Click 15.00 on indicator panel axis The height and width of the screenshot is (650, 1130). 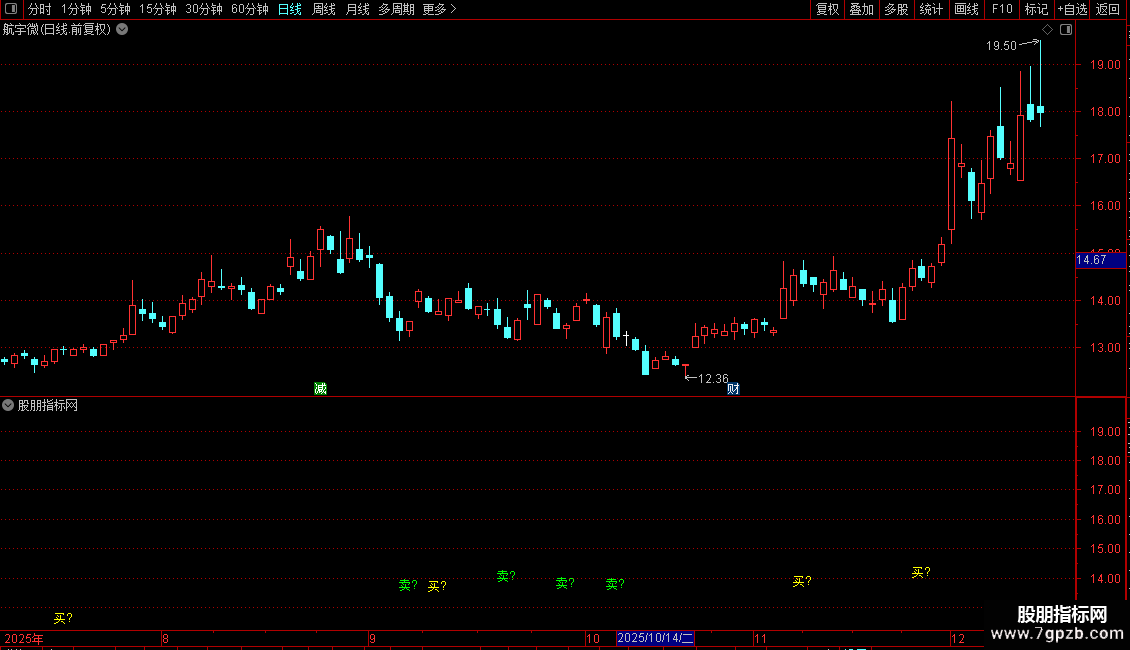(x=1105, y=548)
